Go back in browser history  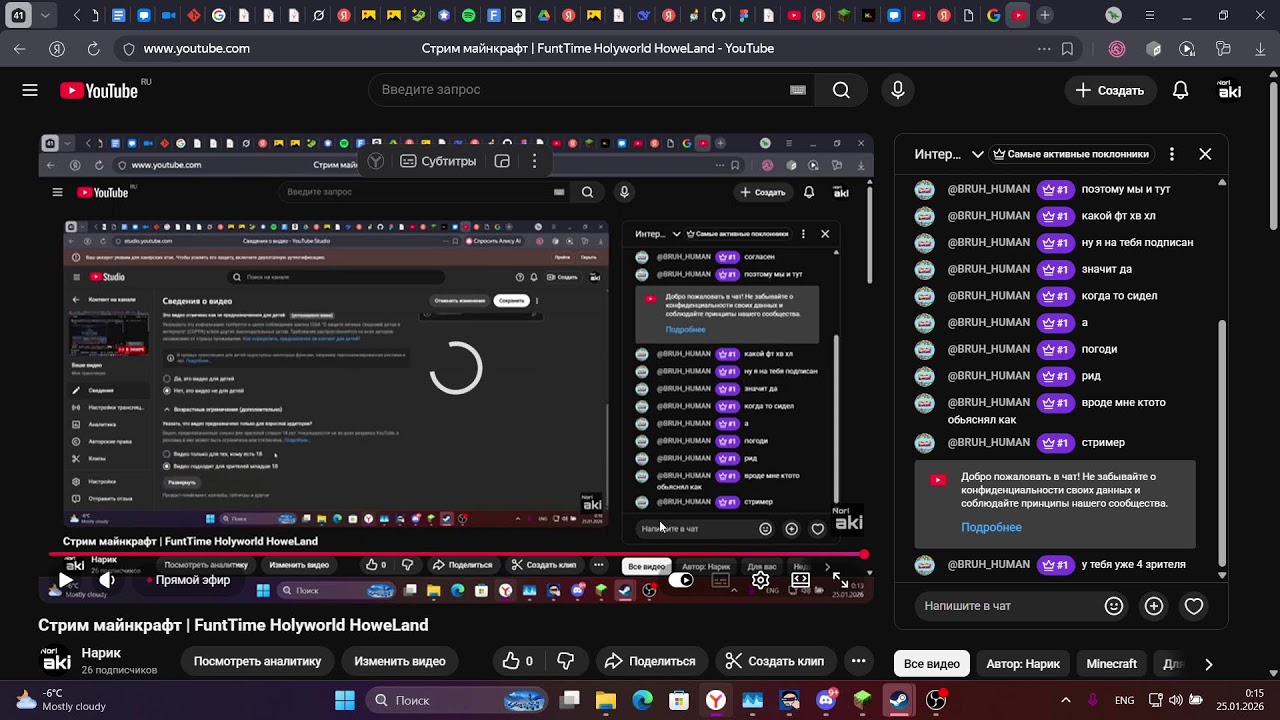point(20,48)
